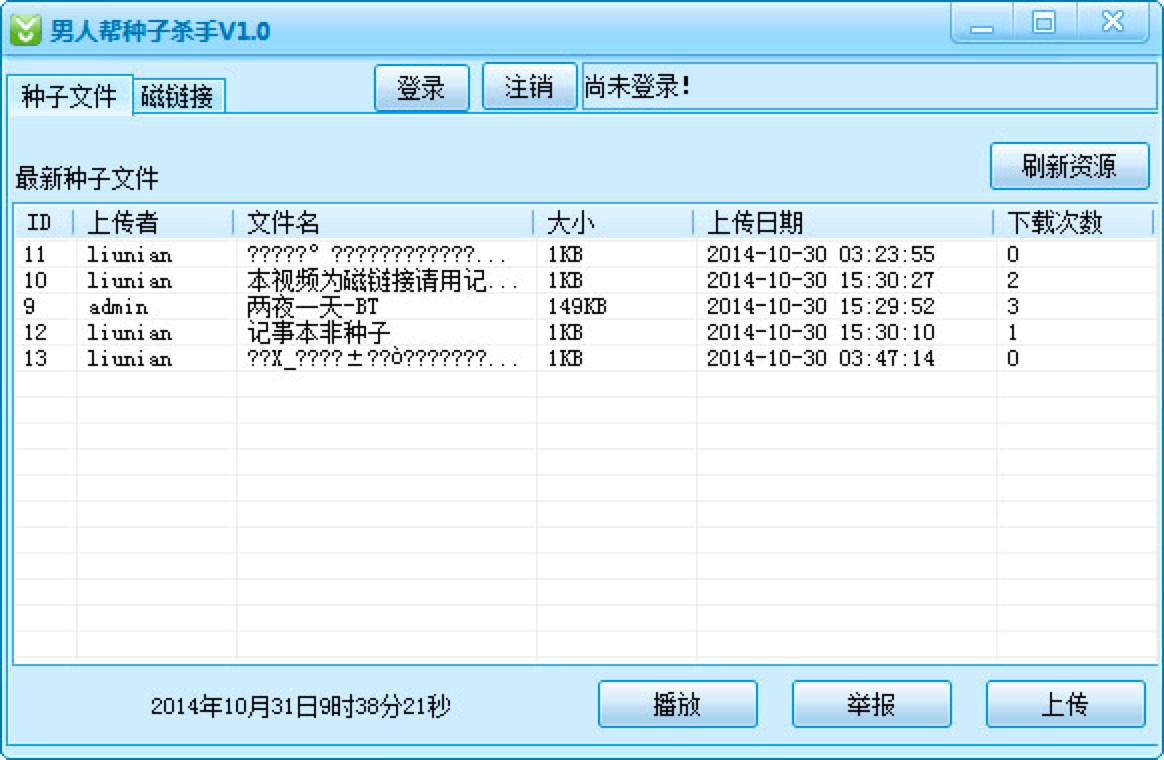Sort by 下载次数 column header
The height and width of the screenshot is (760, 1164).
(x=1073, y=222)
